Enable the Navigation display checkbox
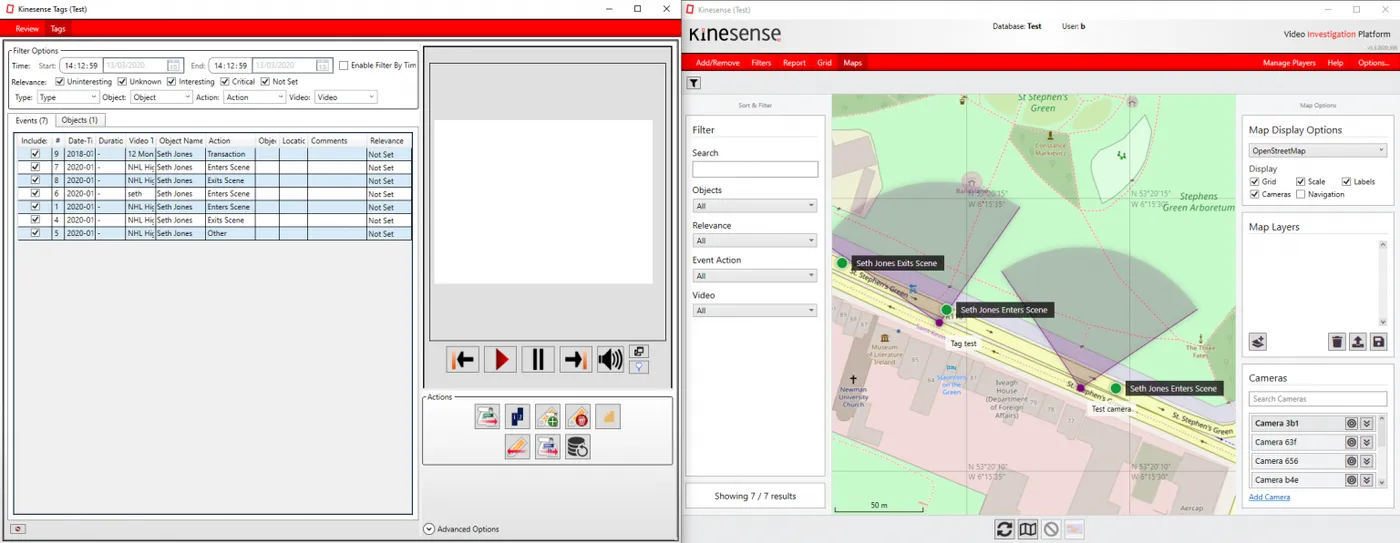The width and height of the screenshot is (1400, 543). 1300,194
